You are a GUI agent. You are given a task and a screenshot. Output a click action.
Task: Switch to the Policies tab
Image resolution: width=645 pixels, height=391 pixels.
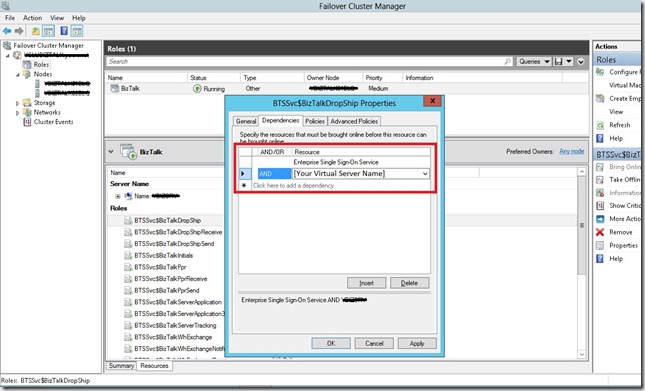(x=315, y=121)
